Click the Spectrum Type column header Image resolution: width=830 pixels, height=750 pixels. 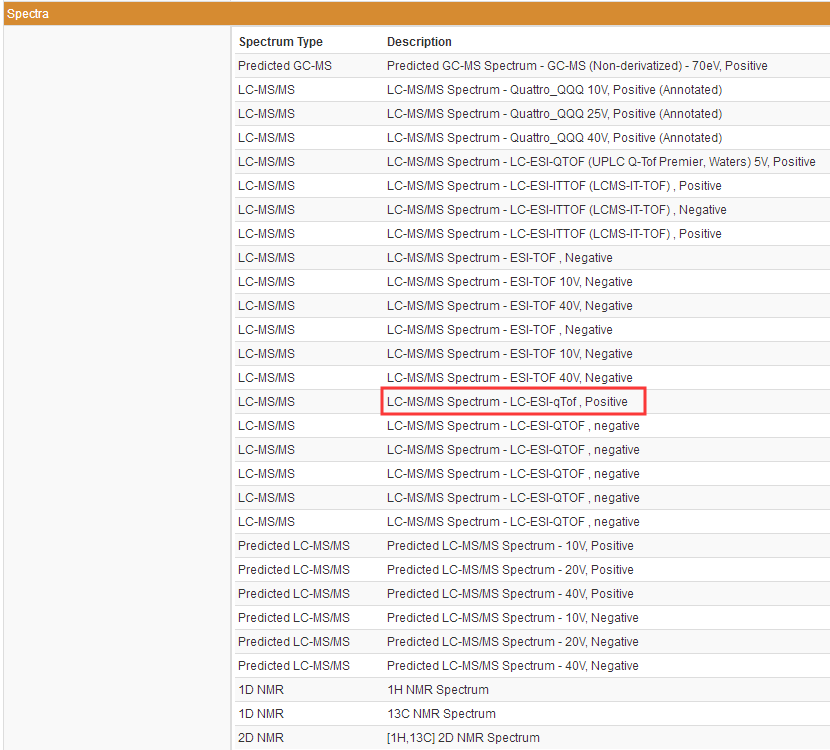281,42
